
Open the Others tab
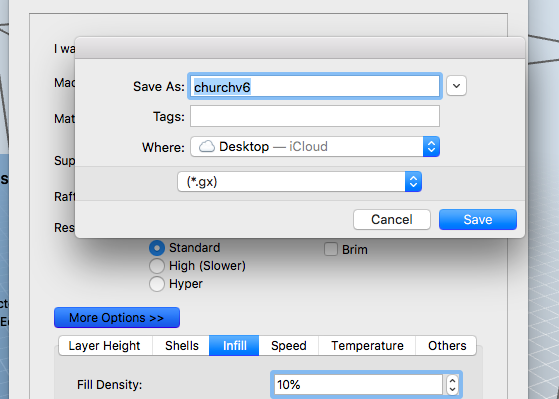[446, 346]
